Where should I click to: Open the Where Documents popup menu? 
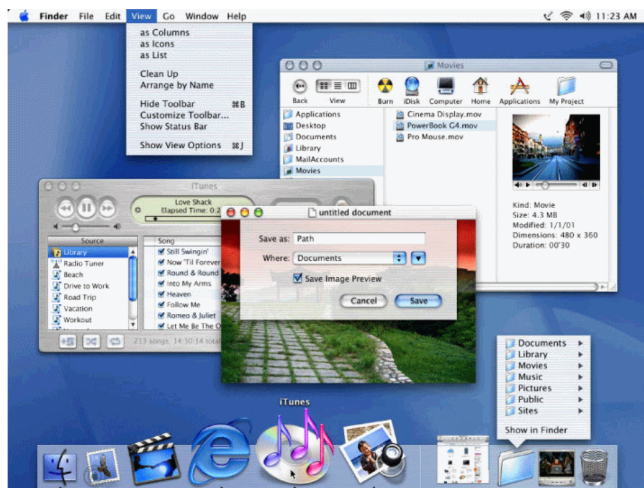350,258
